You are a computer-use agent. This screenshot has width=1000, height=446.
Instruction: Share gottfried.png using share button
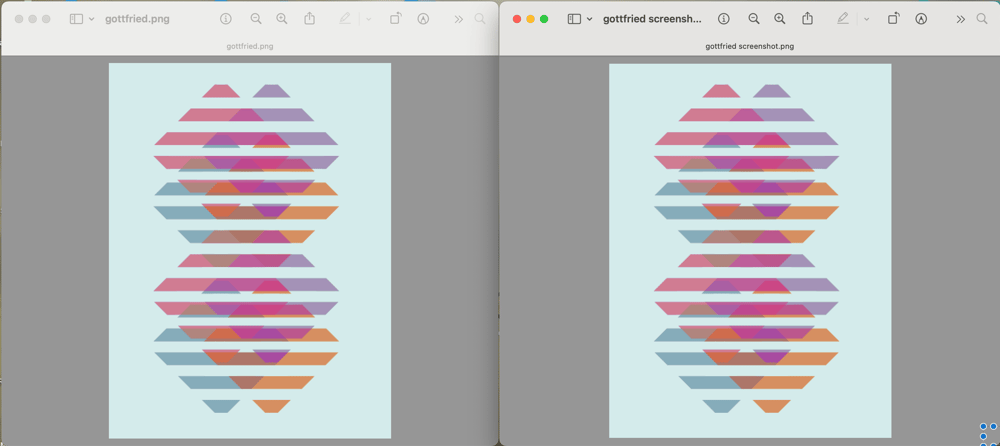pos(310,19)
